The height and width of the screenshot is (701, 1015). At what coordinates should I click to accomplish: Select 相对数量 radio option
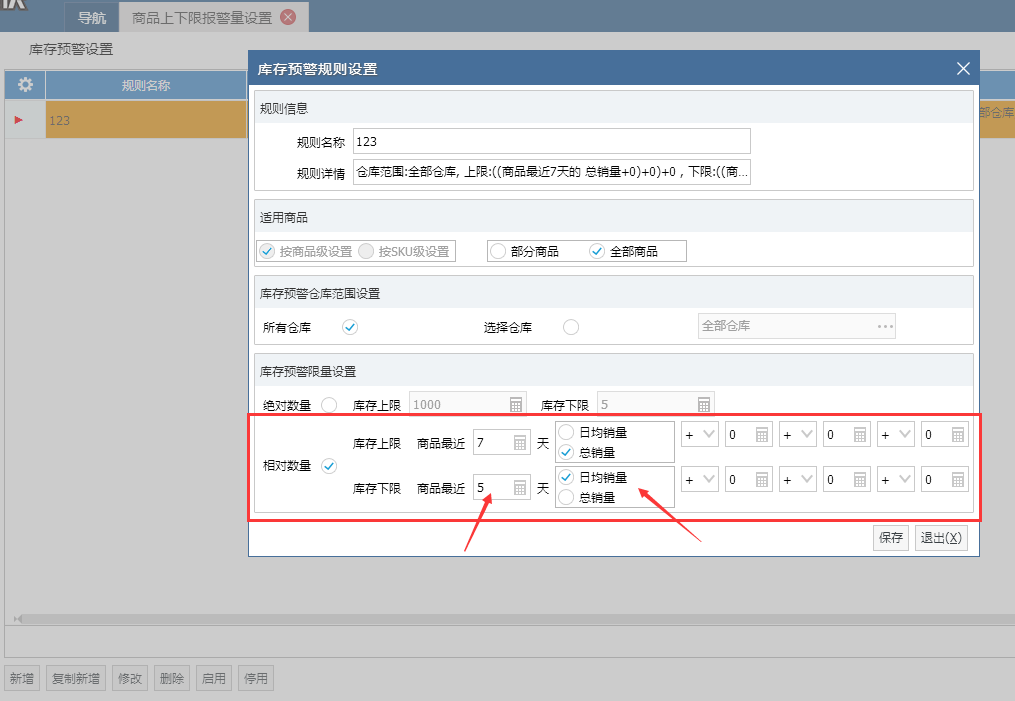(x=329, y=466)
